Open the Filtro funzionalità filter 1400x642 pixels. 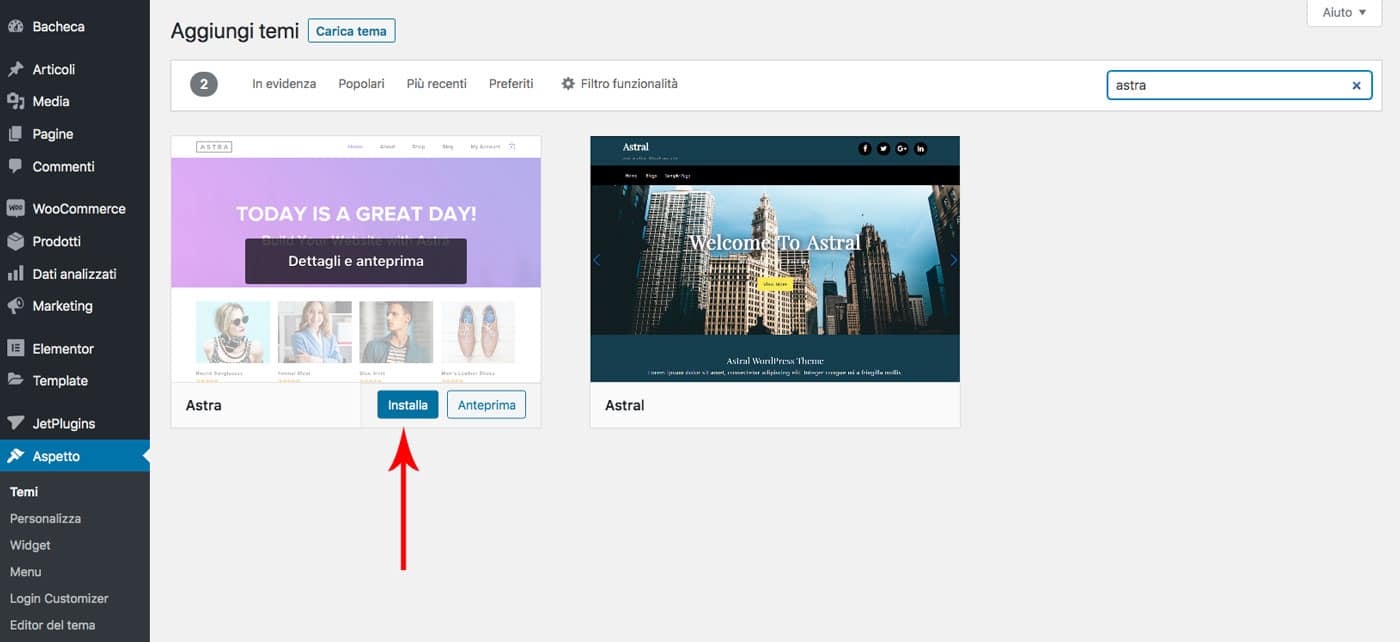click(x=619, y=84)
